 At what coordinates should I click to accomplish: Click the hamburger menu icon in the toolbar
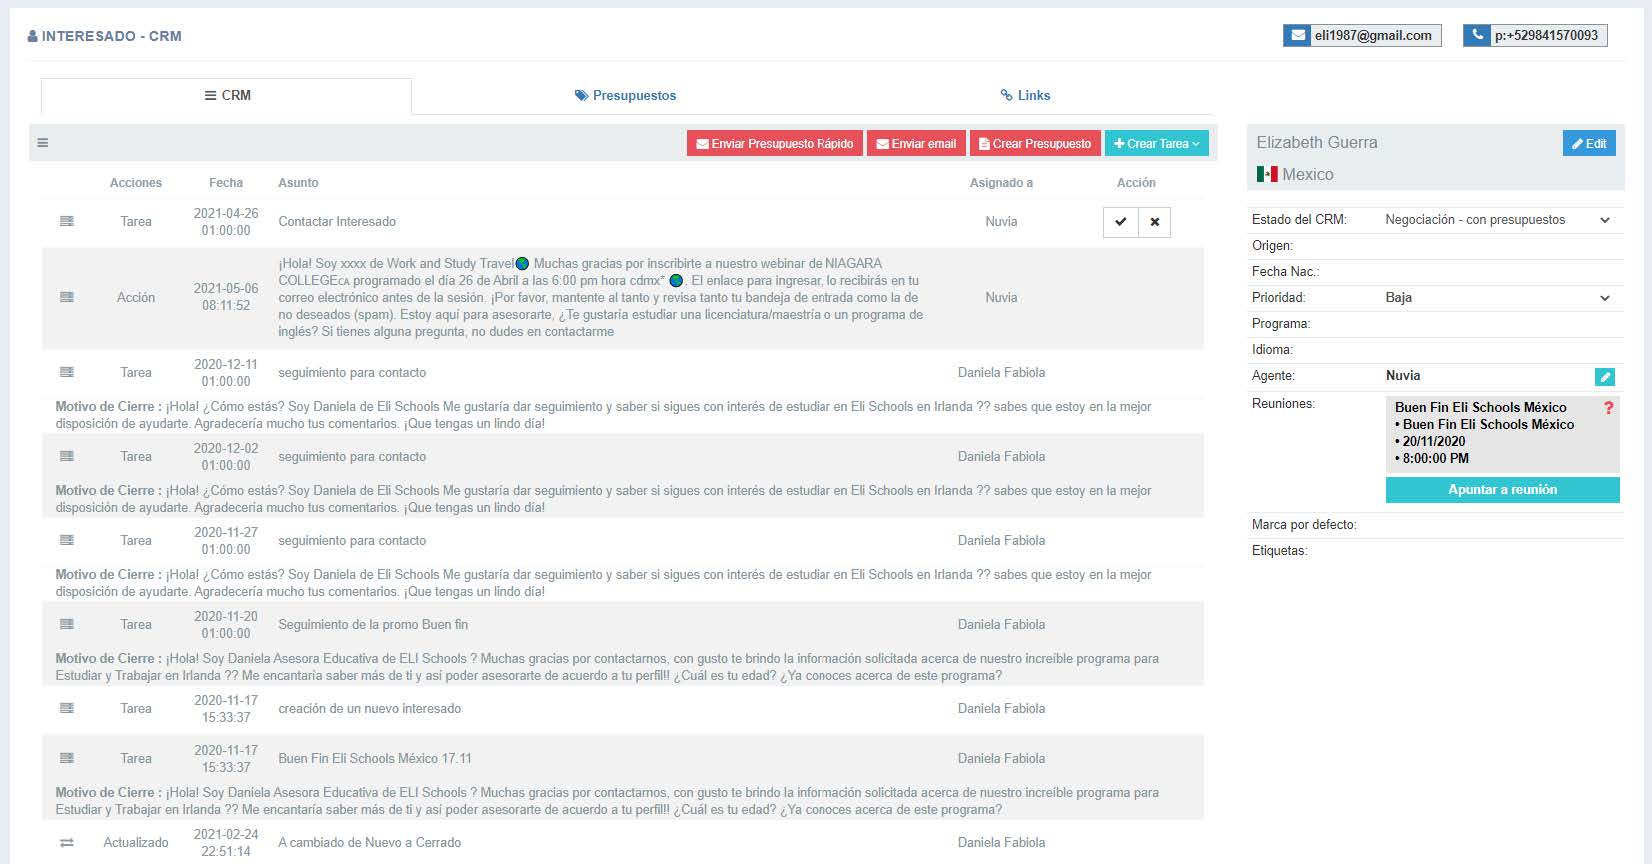pyautogui.click(x=43, y=143)
